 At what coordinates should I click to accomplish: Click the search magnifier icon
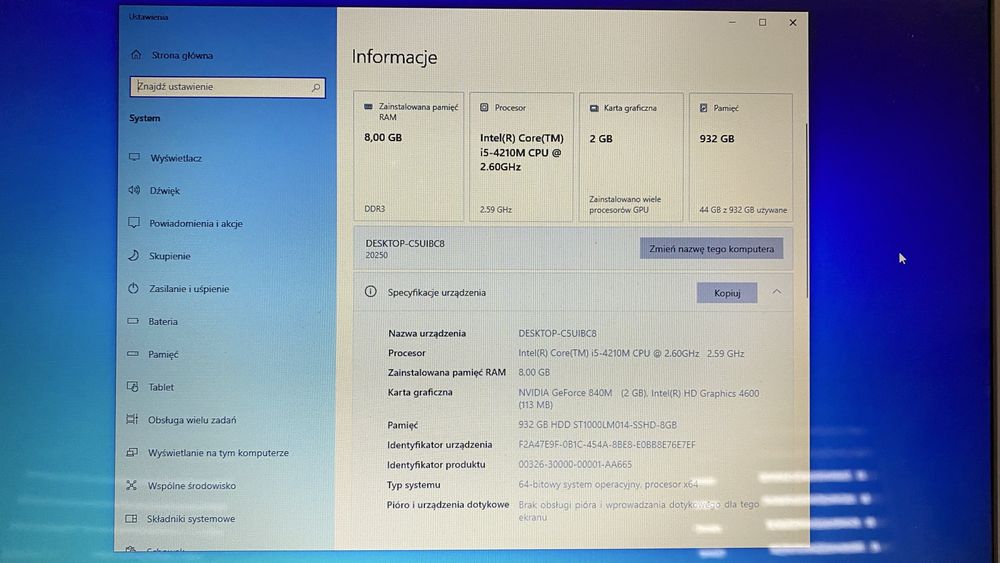pyautogui.click(x=315, y=87)
